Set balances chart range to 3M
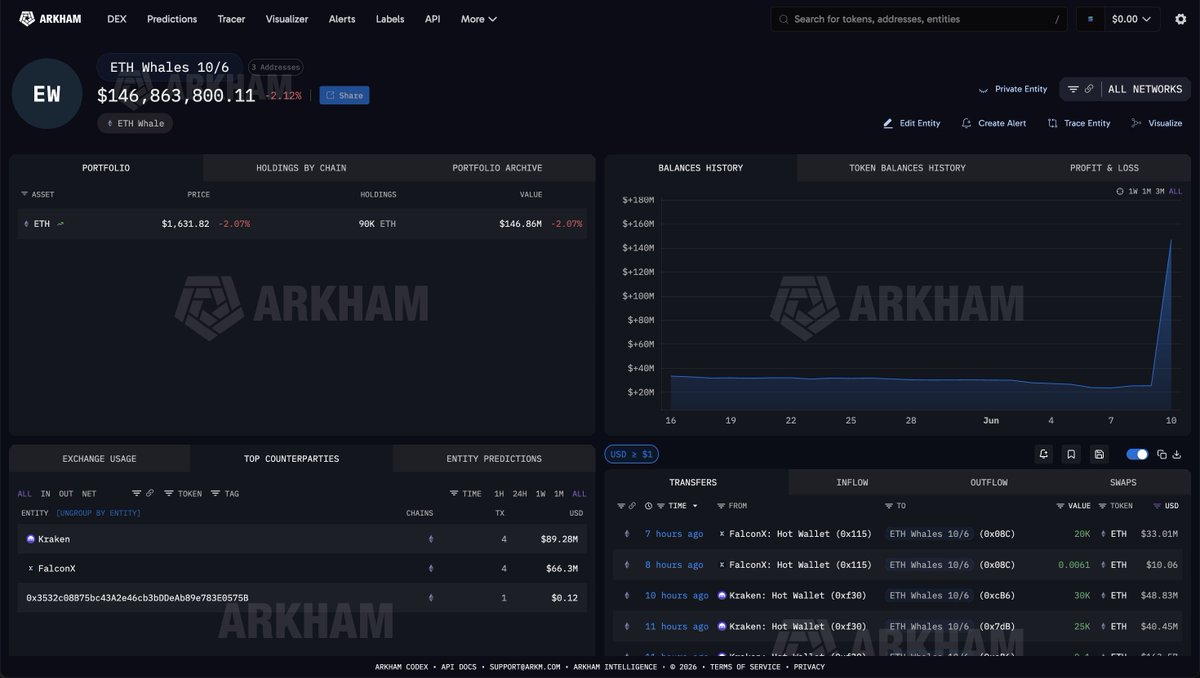Image resolution: width=1200 pixels, height=678 pixels. click(x=1160, y=191)
